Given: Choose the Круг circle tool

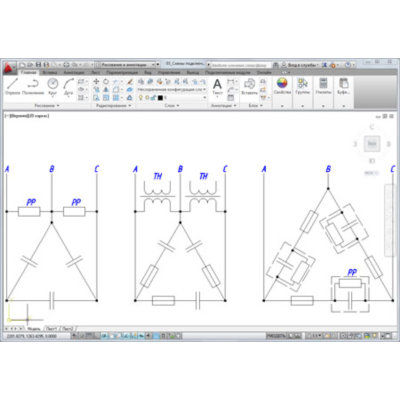Looking at the screenshot, I should [x=53, y=87].
